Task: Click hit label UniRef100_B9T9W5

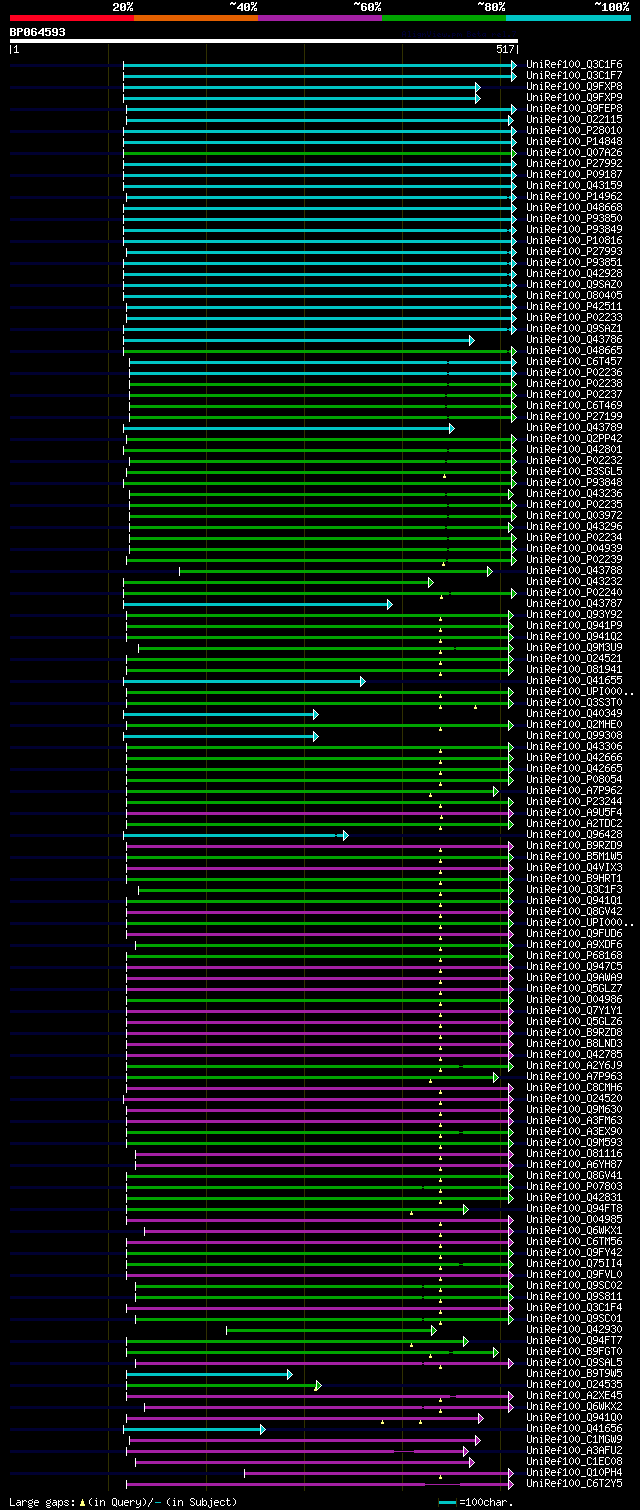Action: point(574,1374)
